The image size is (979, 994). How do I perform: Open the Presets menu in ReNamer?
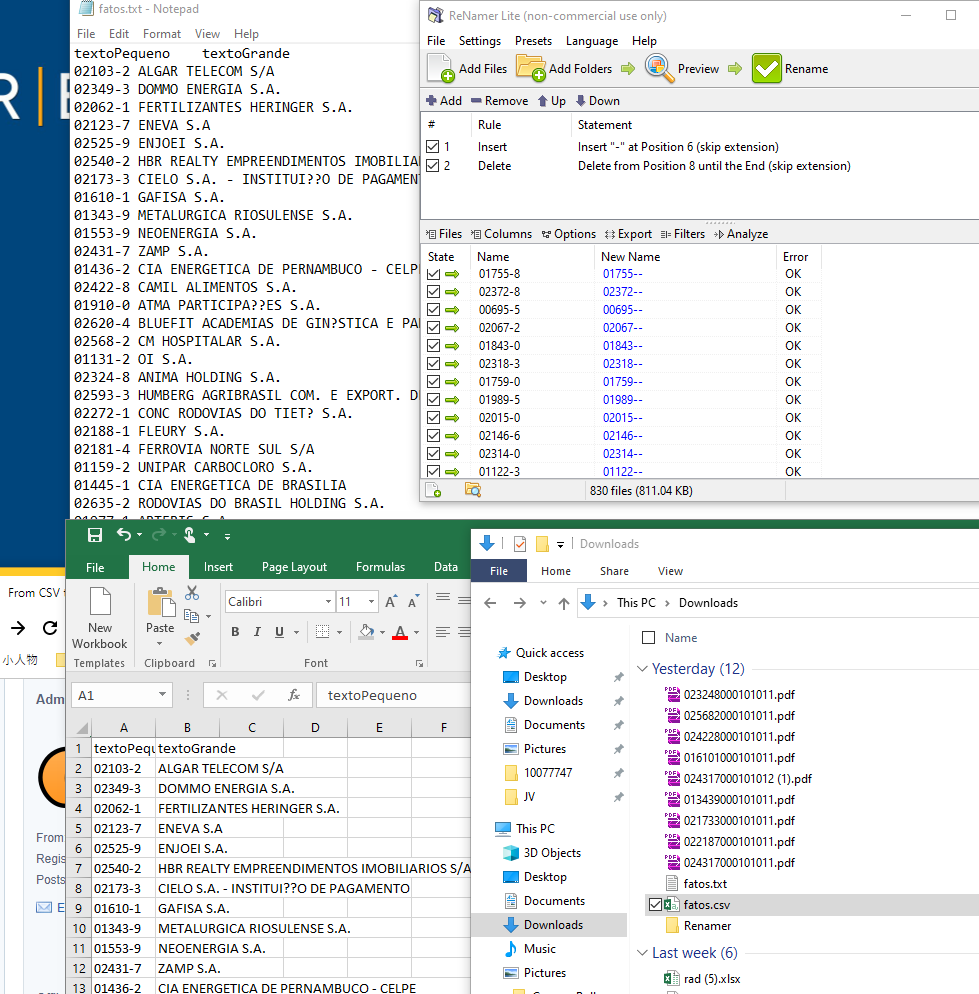pyautogui.click(x=533, y=41)
